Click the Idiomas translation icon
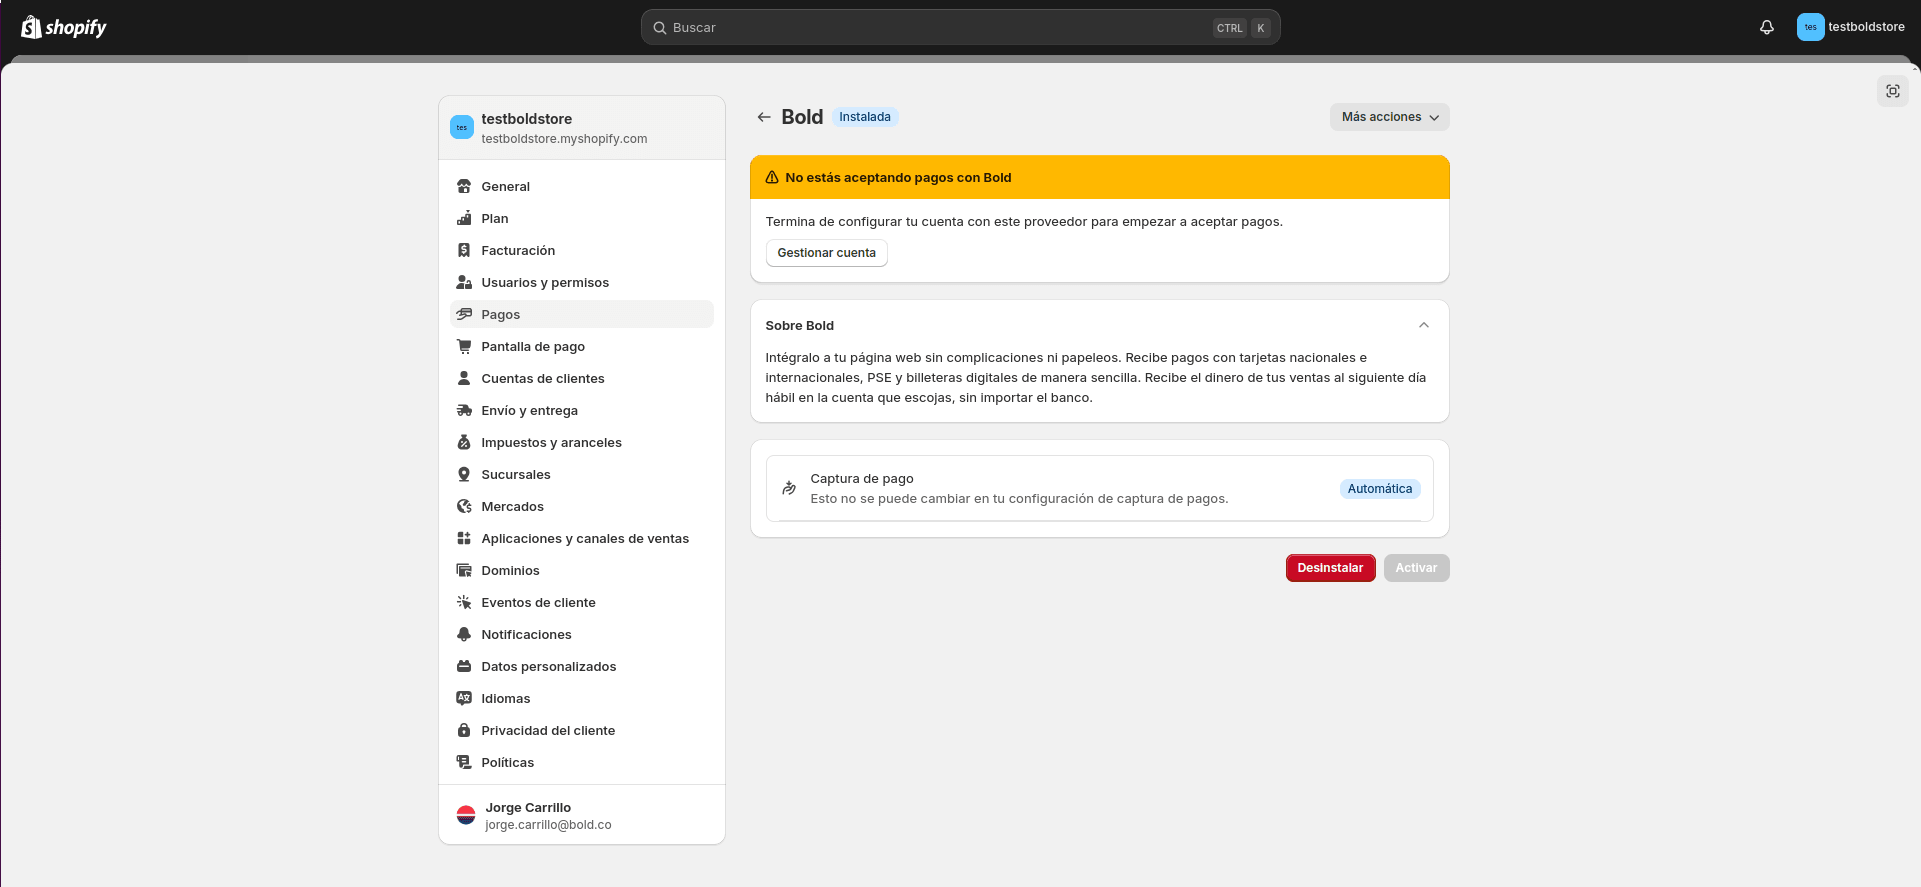Viewport: 1921px width, 887px height. point(464,698)
